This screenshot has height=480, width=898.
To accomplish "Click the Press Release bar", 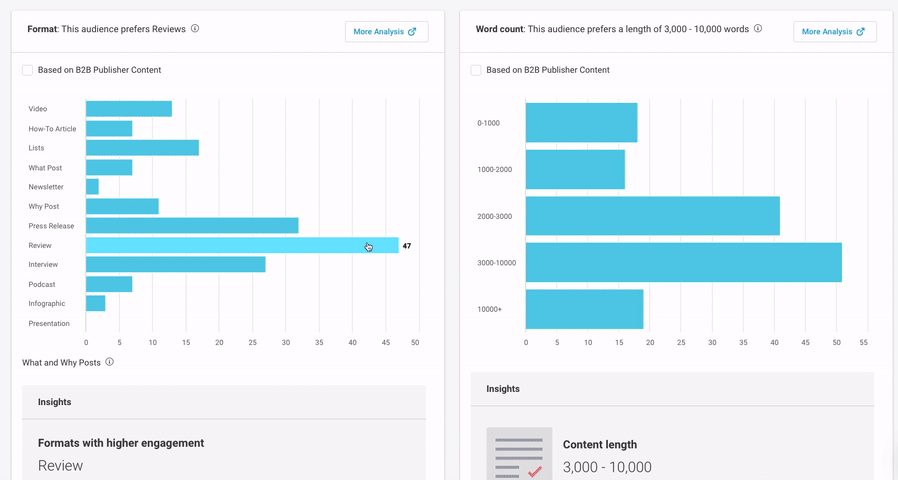I will click(x=192, y=226).
